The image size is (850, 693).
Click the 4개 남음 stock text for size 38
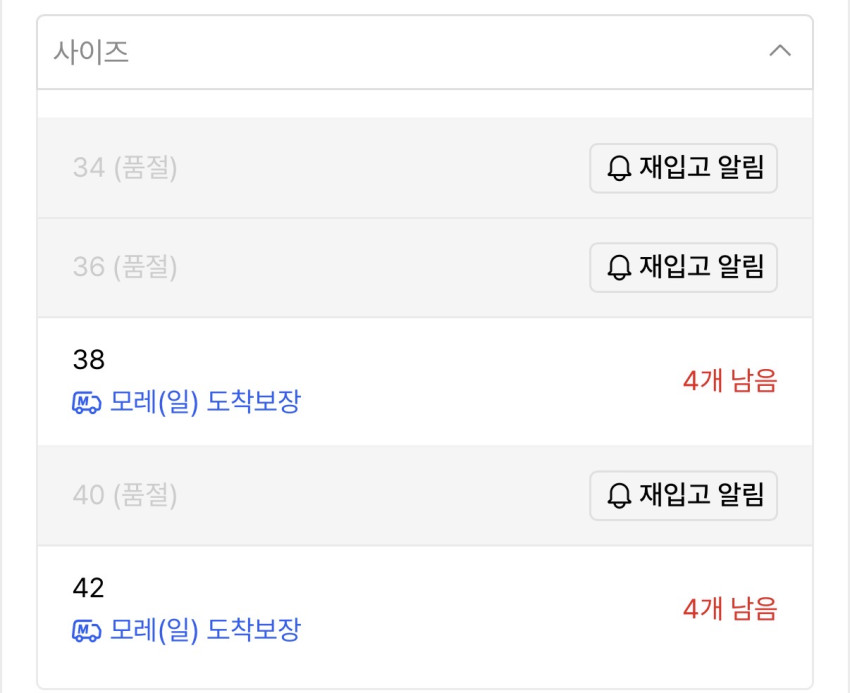(x=729, y=381)
